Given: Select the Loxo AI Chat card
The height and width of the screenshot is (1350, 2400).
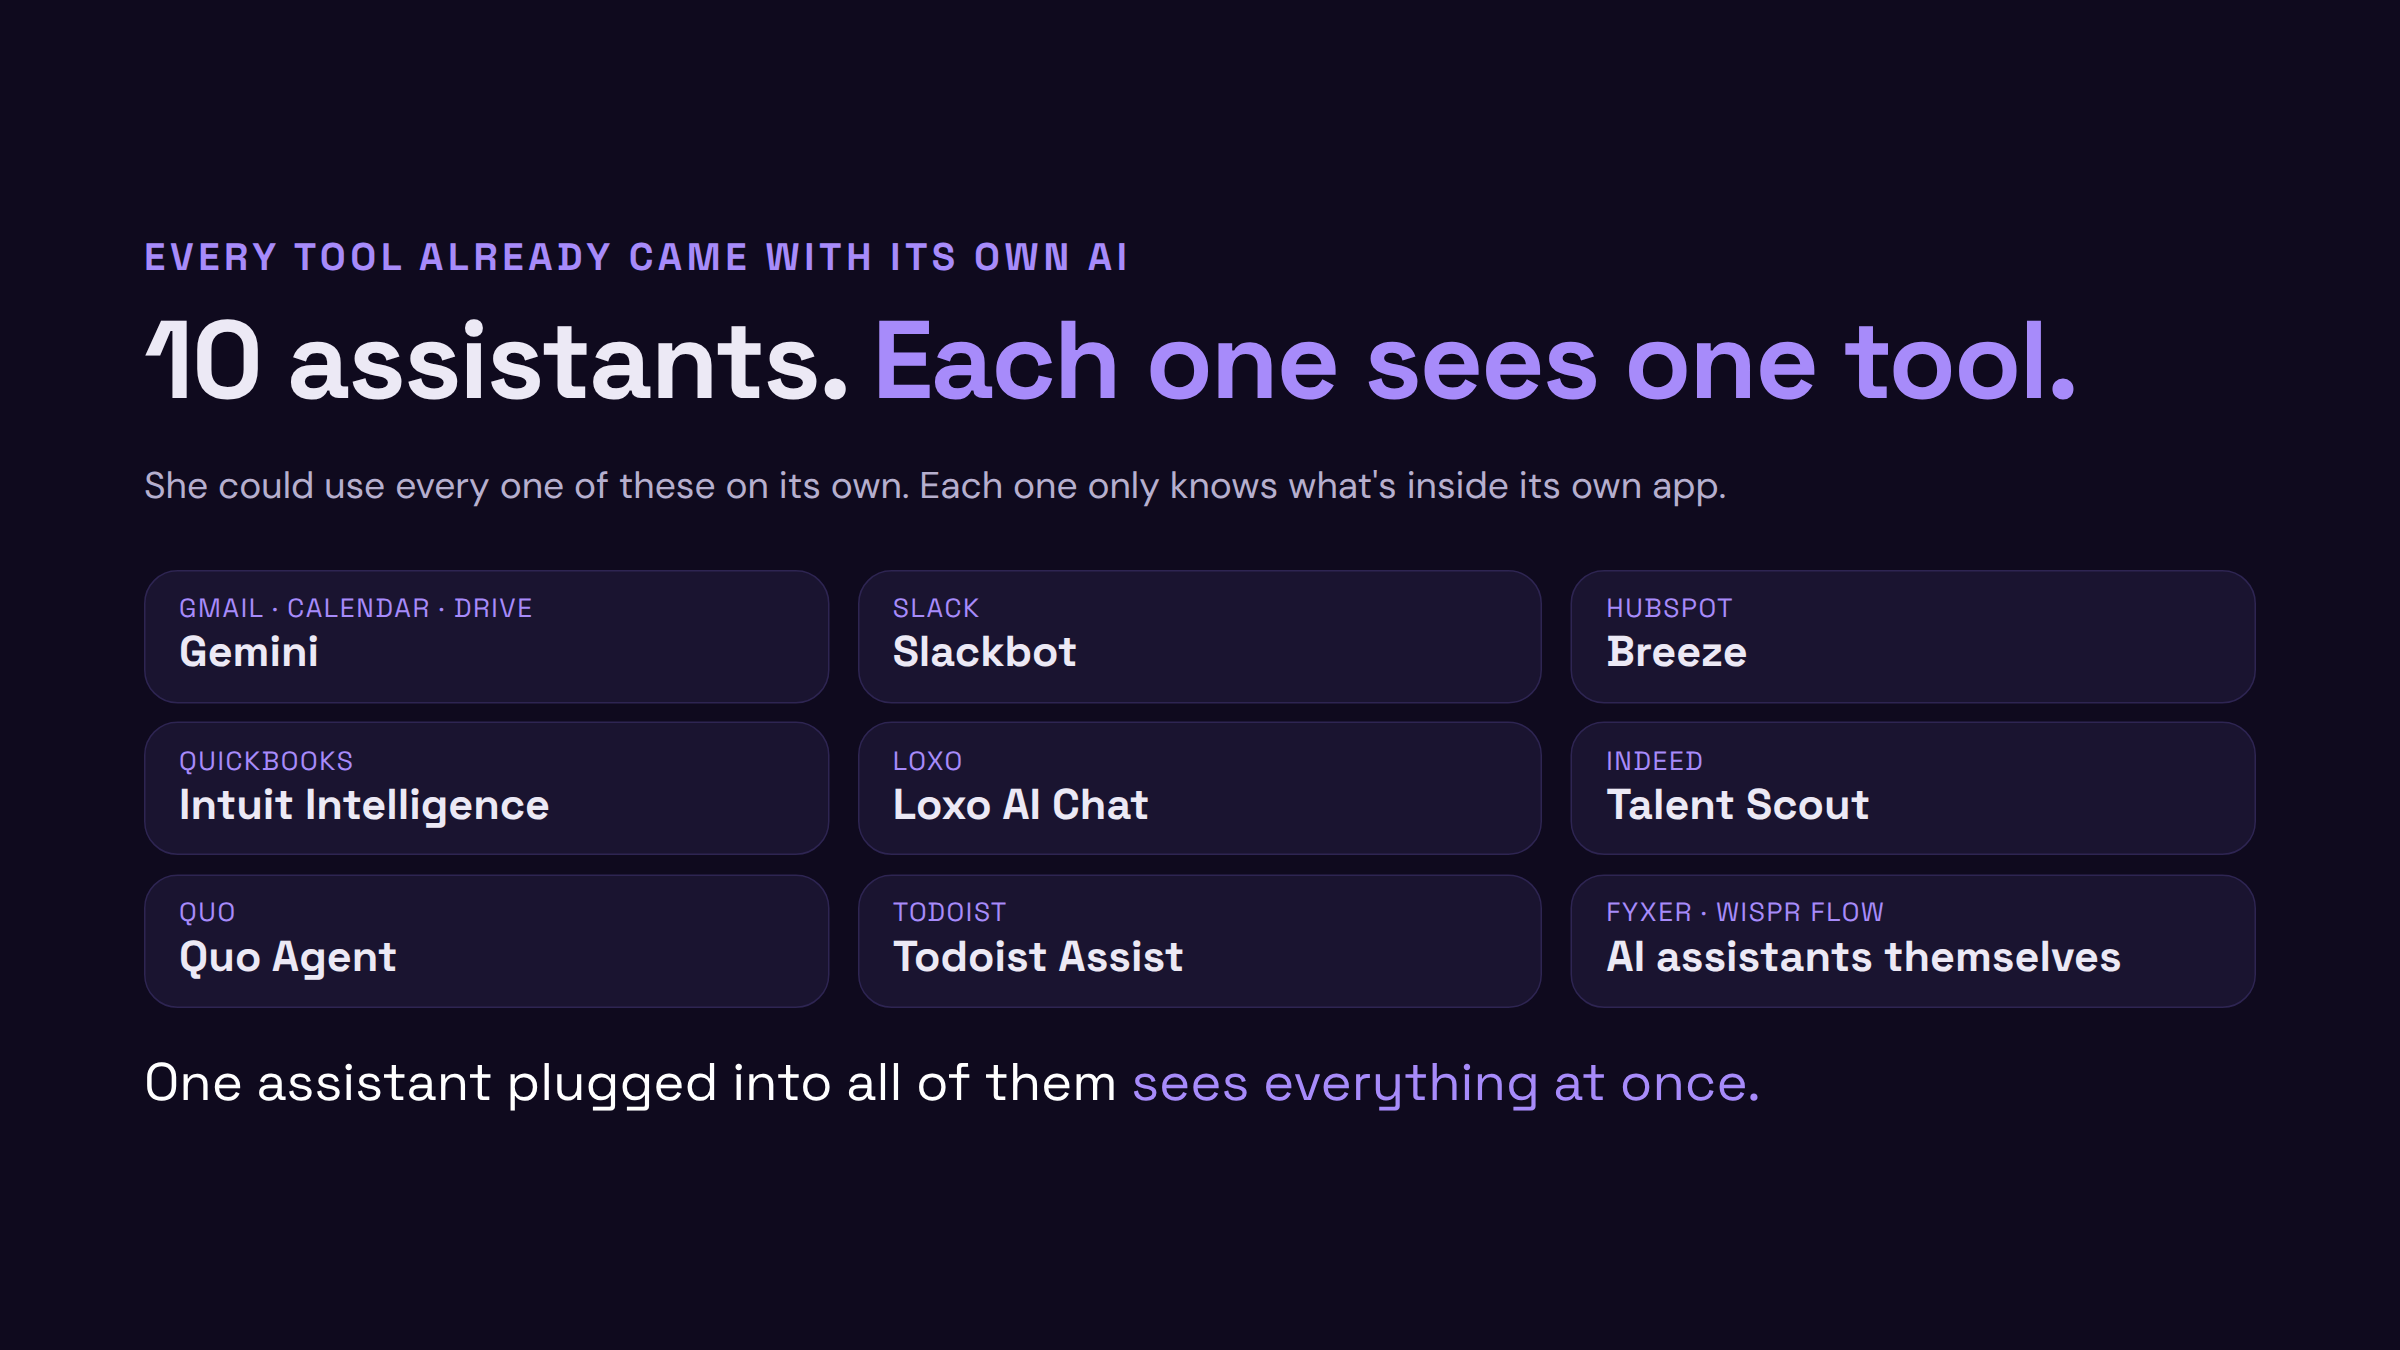Looking at the screenshot, I should pyautogui.click(x=1199, y=789).
